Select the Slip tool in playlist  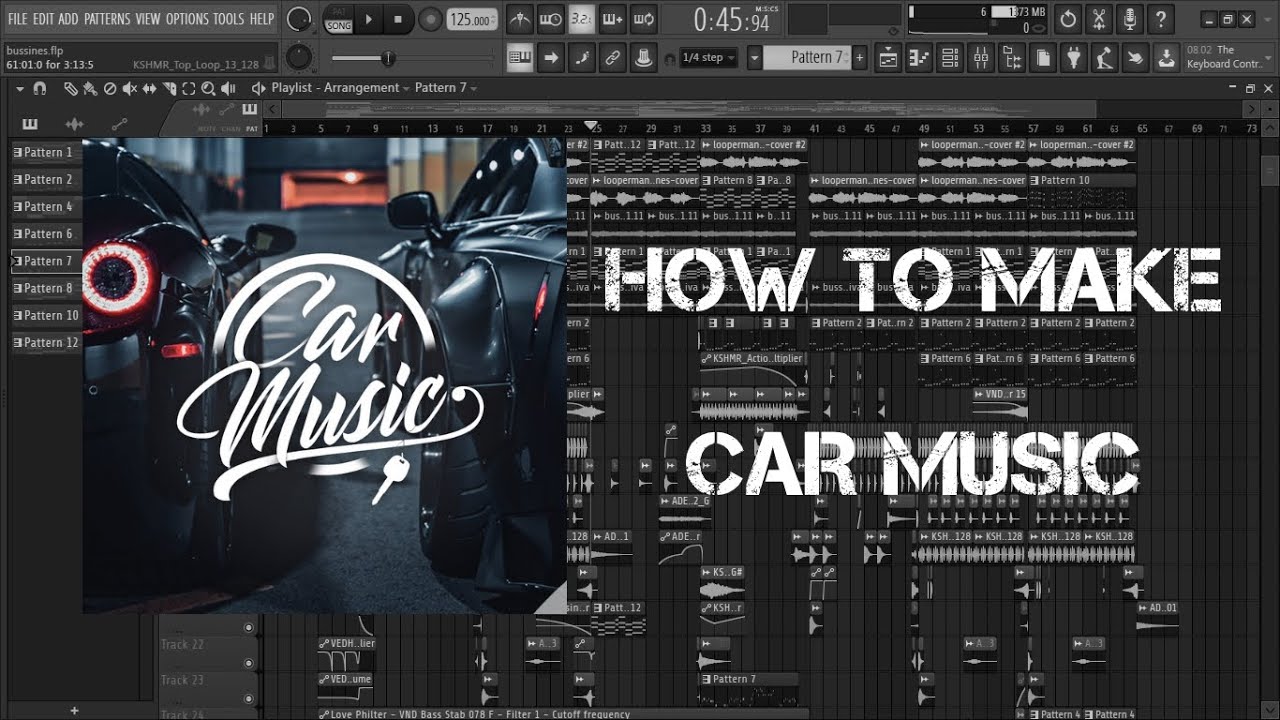click(x=148, y=88)
